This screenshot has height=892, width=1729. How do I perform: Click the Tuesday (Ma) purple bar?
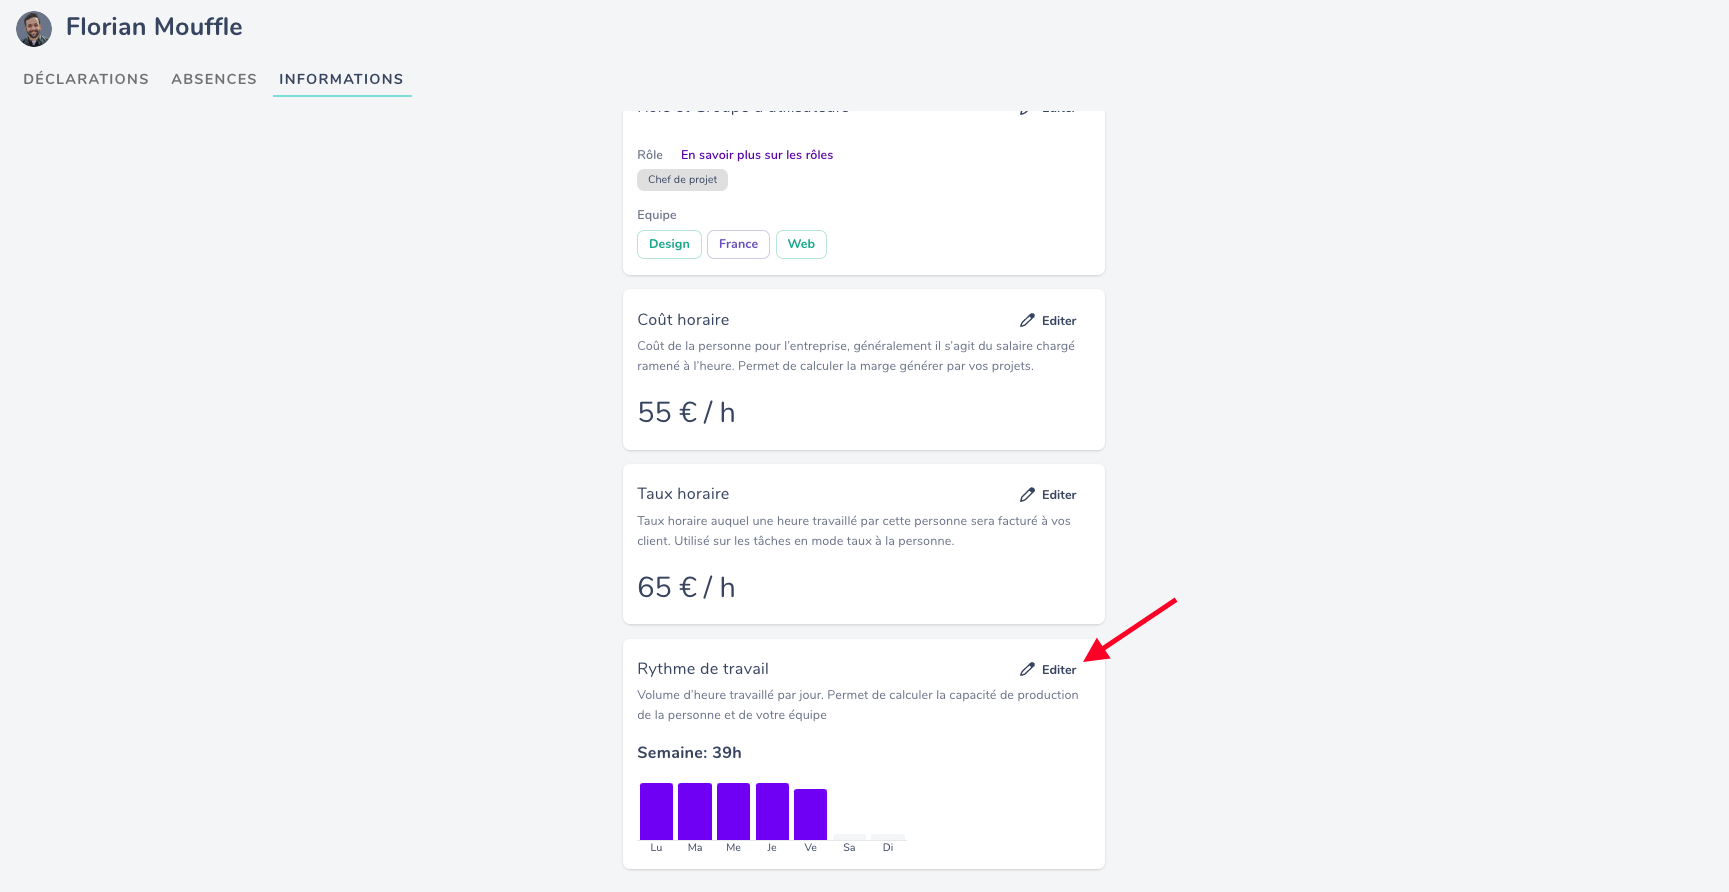(695, 811)
